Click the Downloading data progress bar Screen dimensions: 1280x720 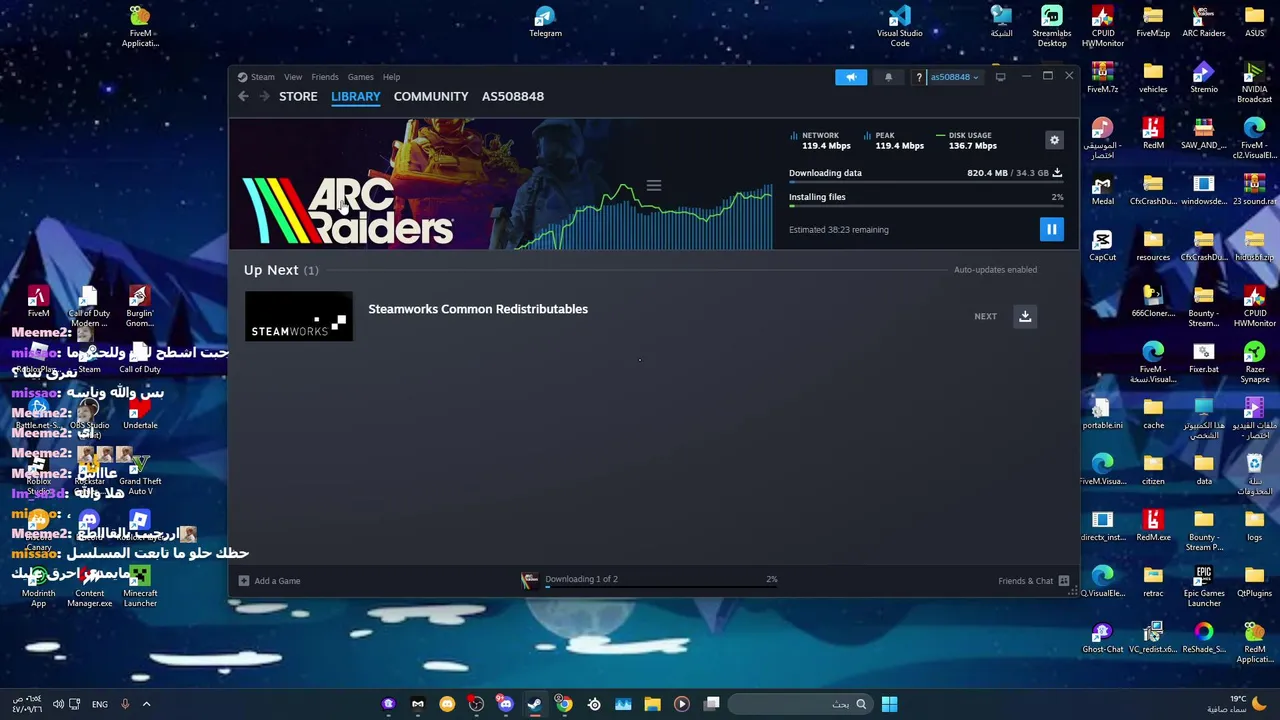tap(925, 184)
